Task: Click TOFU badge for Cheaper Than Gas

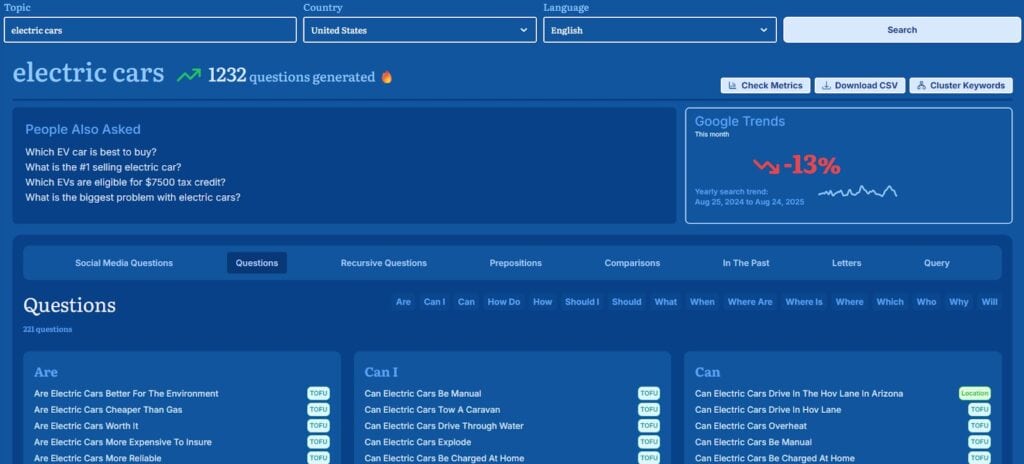Action: point(318,410)
